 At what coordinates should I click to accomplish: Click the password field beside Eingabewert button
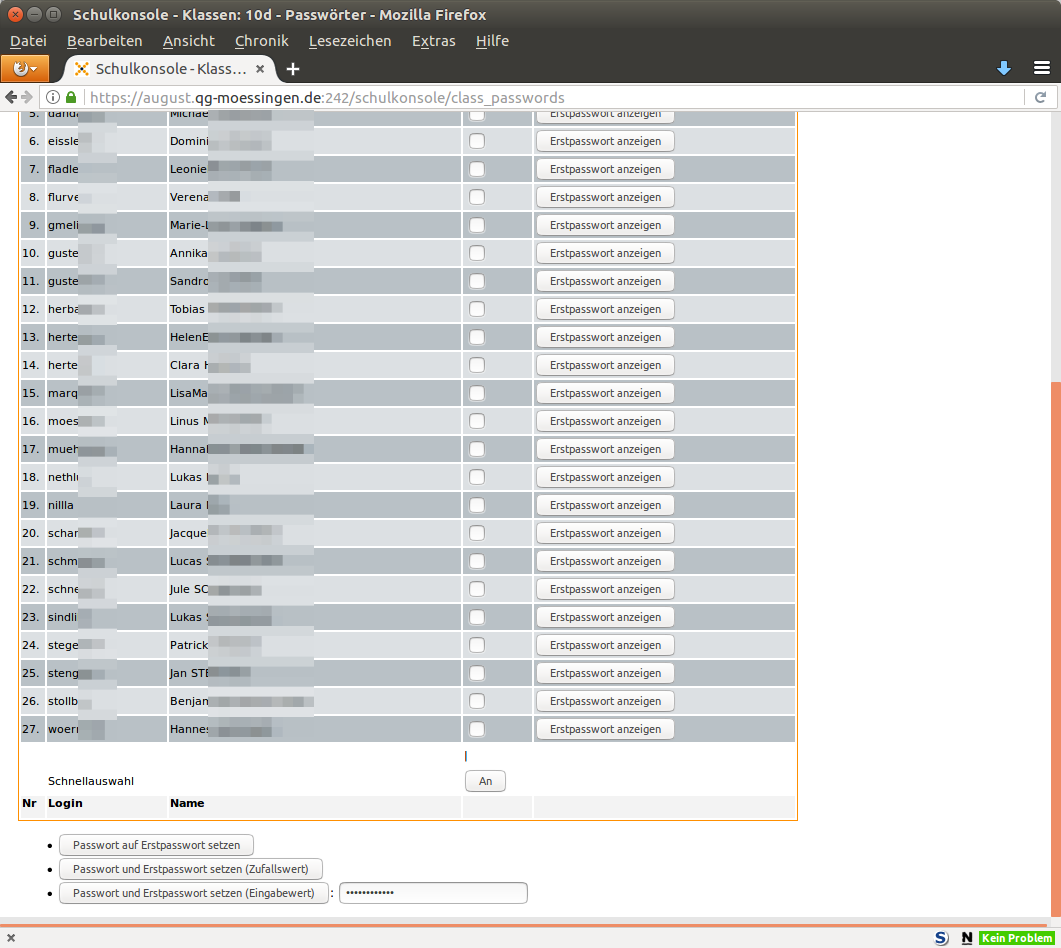pos(433,893)
